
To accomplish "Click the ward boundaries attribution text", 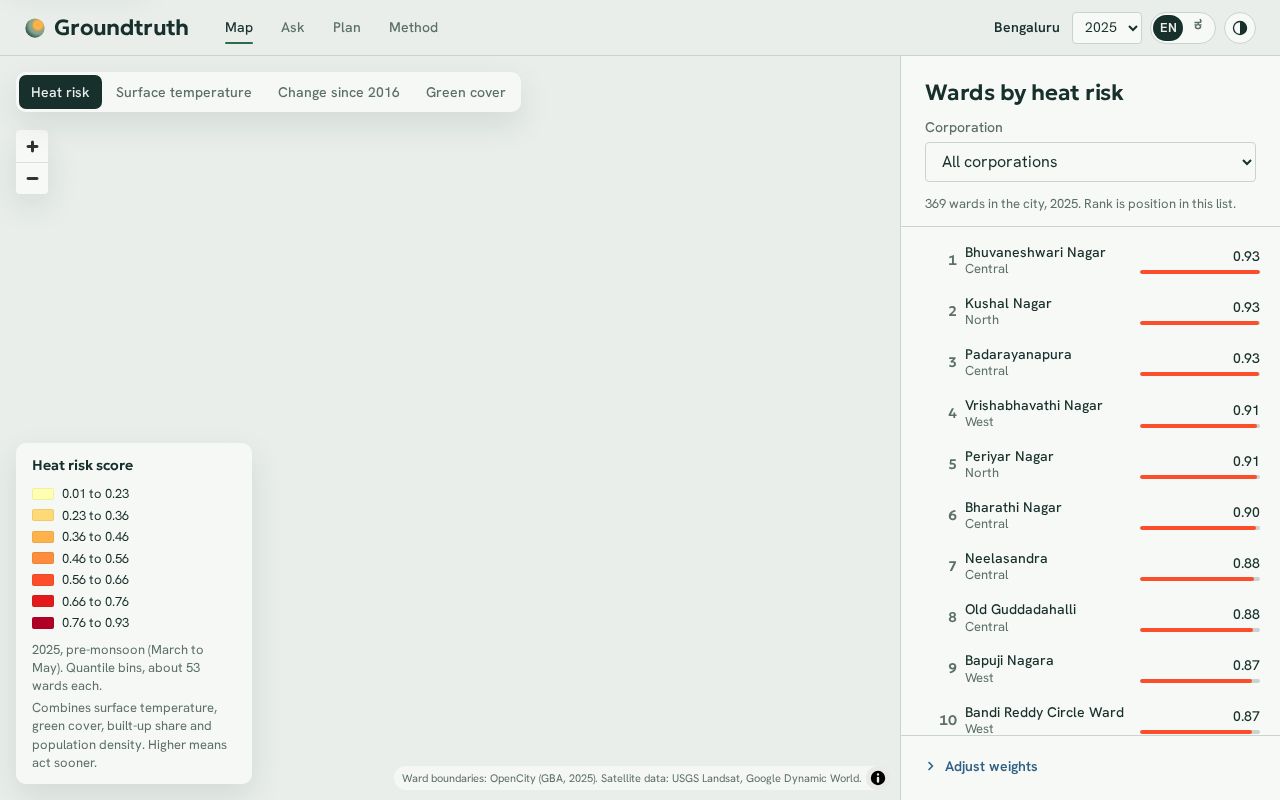I will (631, 778).
